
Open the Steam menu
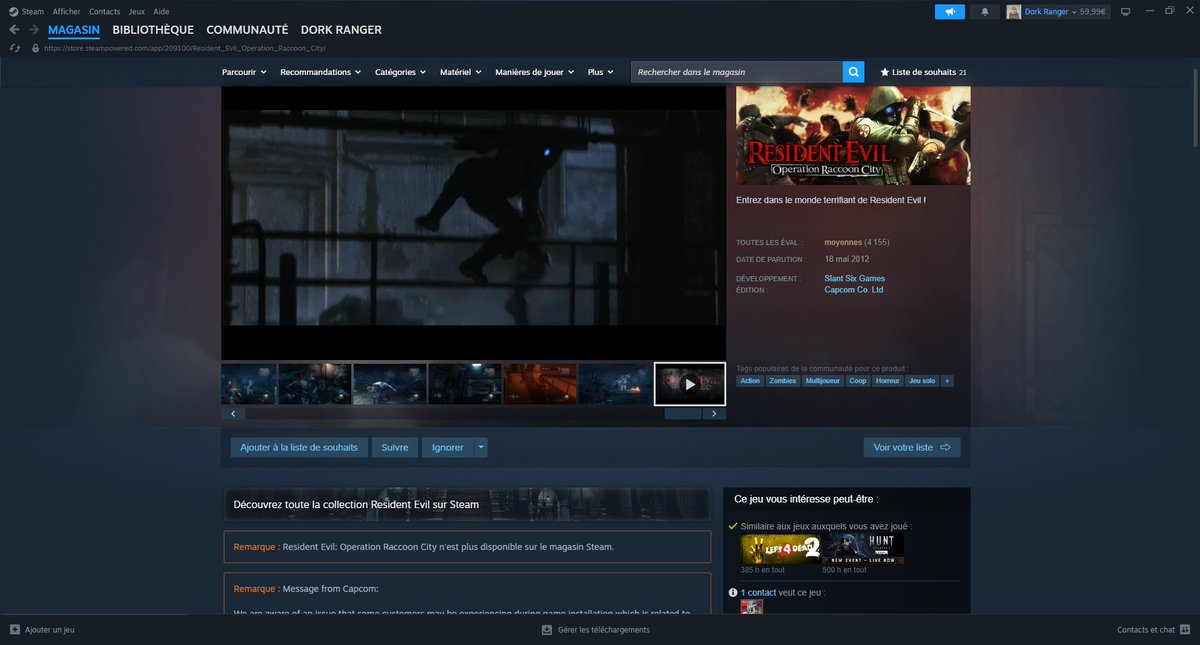pos(33,11)
